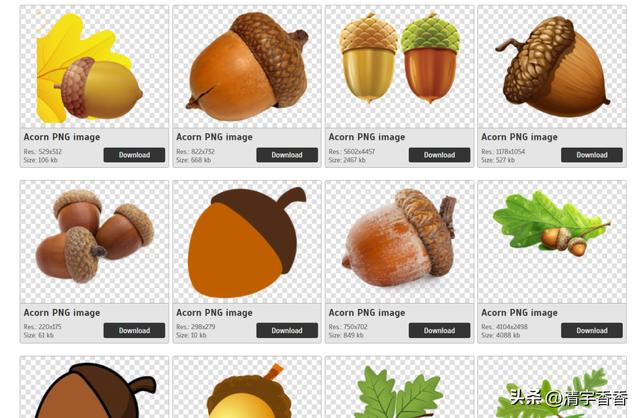Download the 220x175 three-acorn cluster image
The image size is (640, 418).
coord(134,330)
